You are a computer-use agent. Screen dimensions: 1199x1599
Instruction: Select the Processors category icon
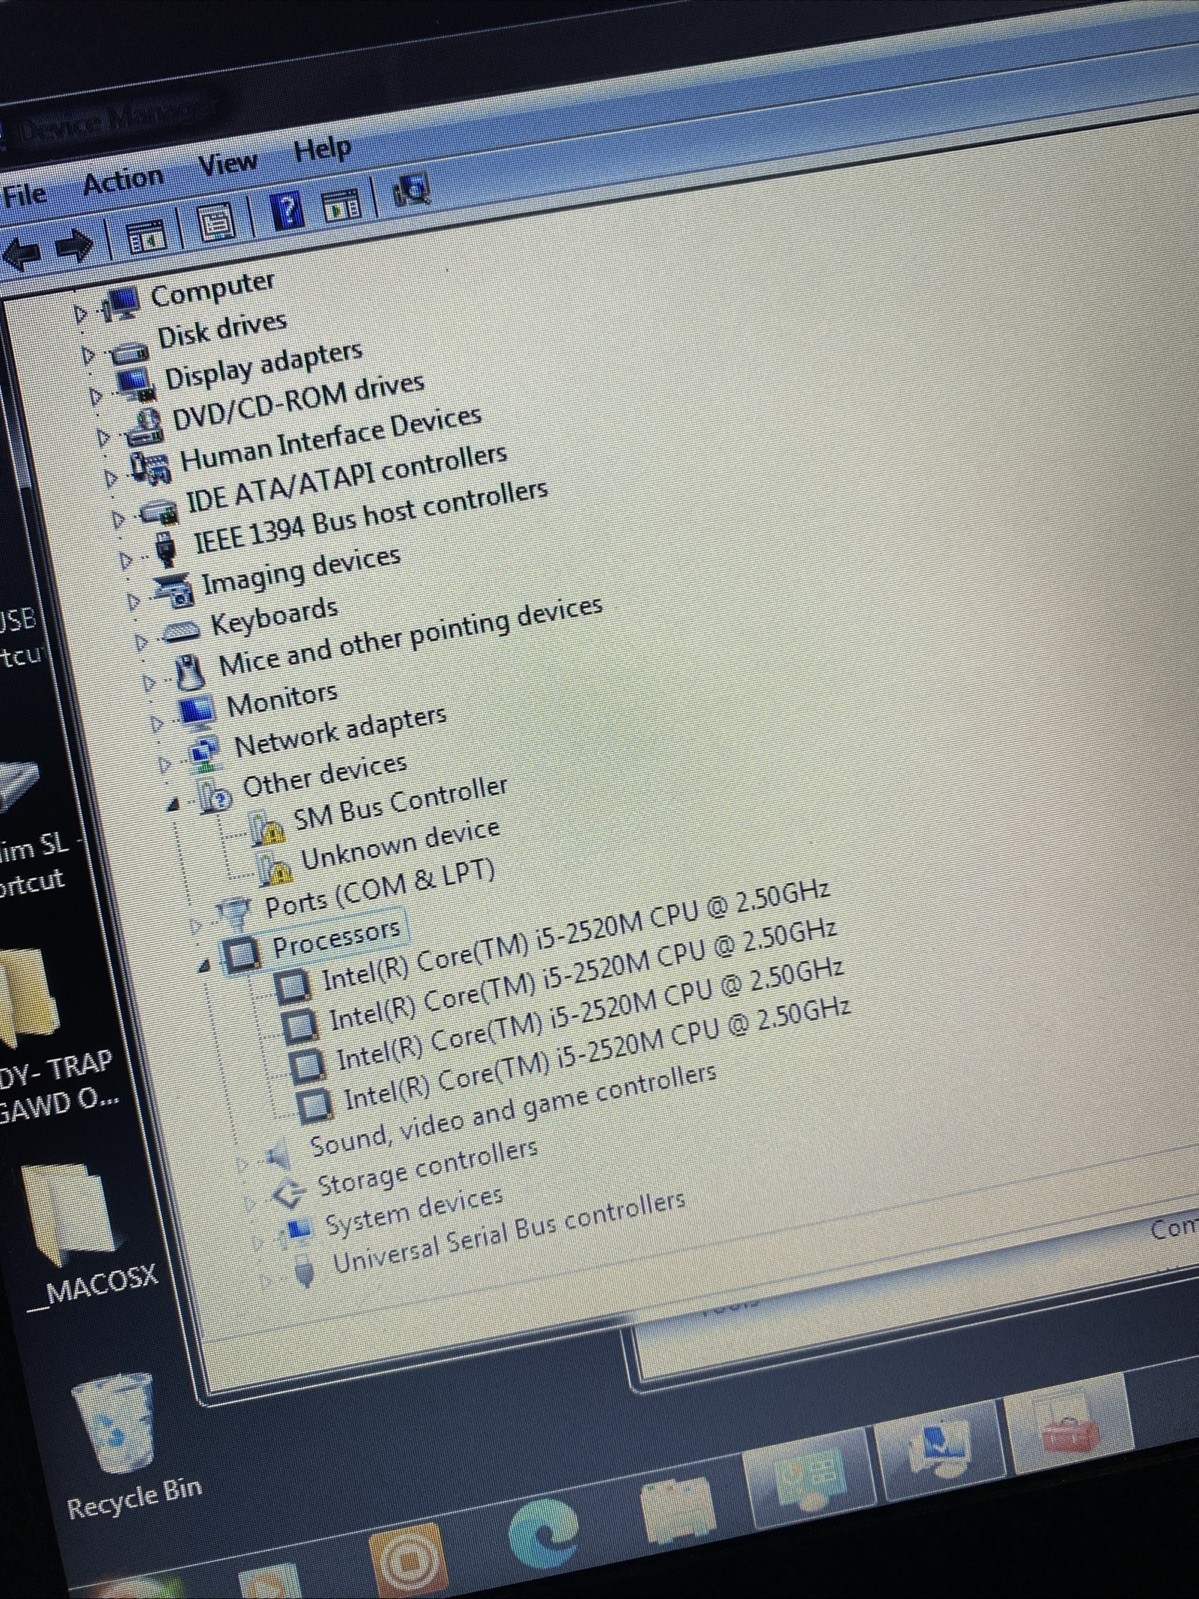coord(242,953)
